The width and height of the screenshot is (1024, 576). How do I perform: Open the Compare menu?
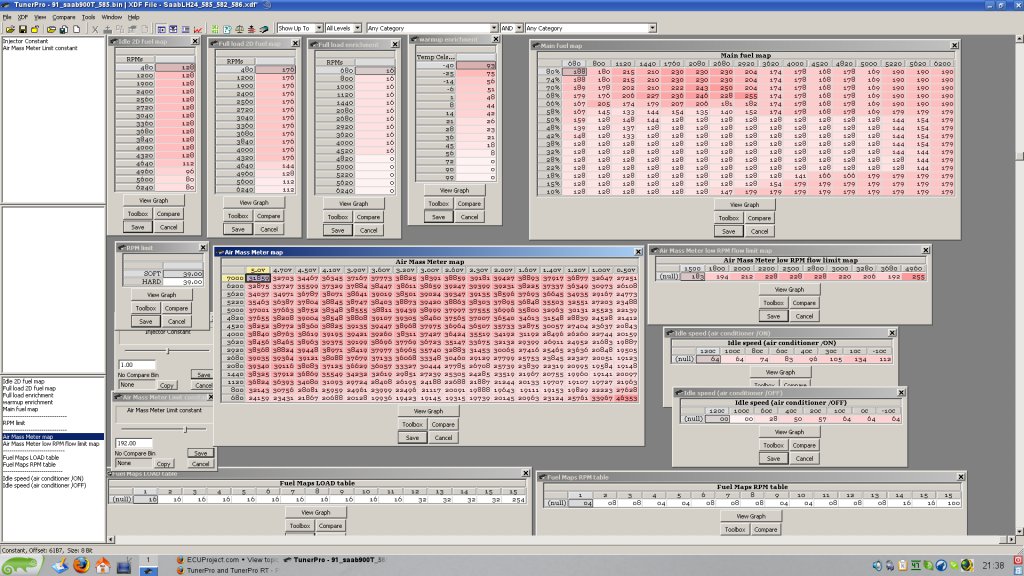(63, 17)
